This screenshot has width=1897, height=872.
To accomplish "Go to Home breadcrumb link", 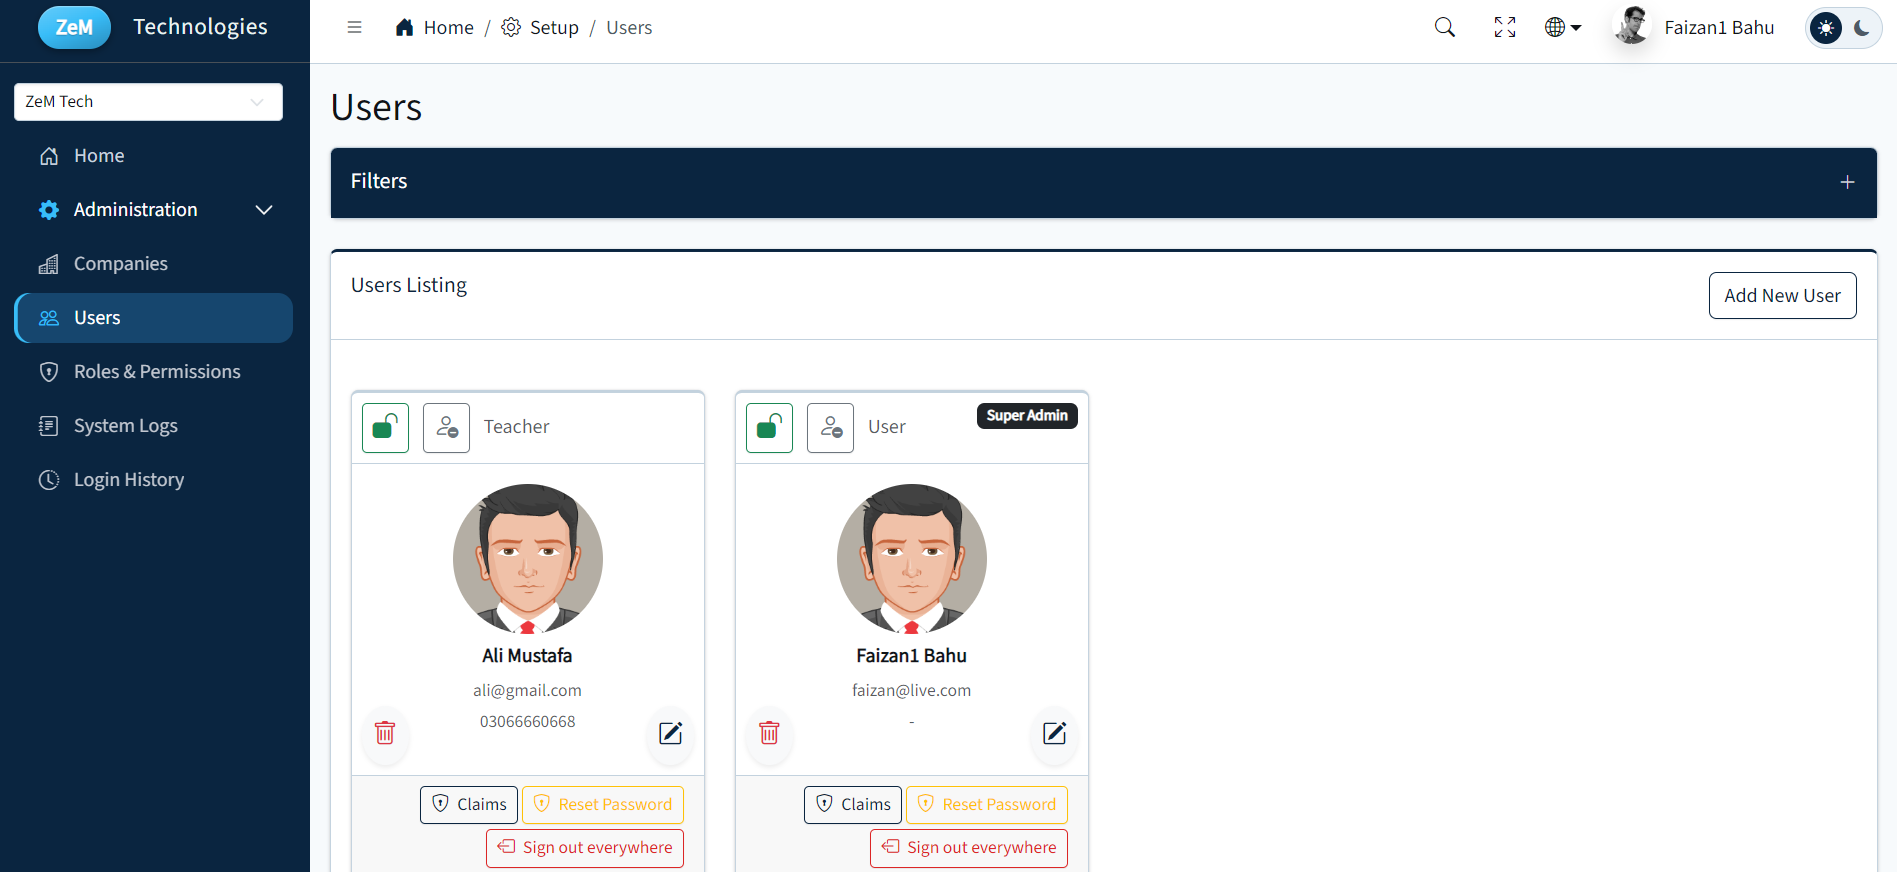I will coord(448,27).
